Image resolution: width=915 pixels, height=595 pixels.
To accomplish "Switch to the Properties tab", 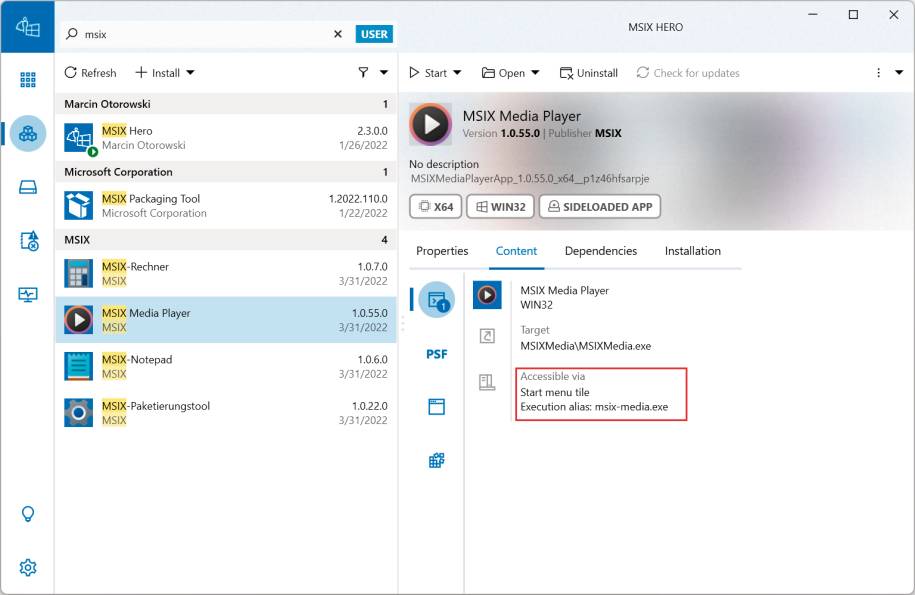I will 442,251.
